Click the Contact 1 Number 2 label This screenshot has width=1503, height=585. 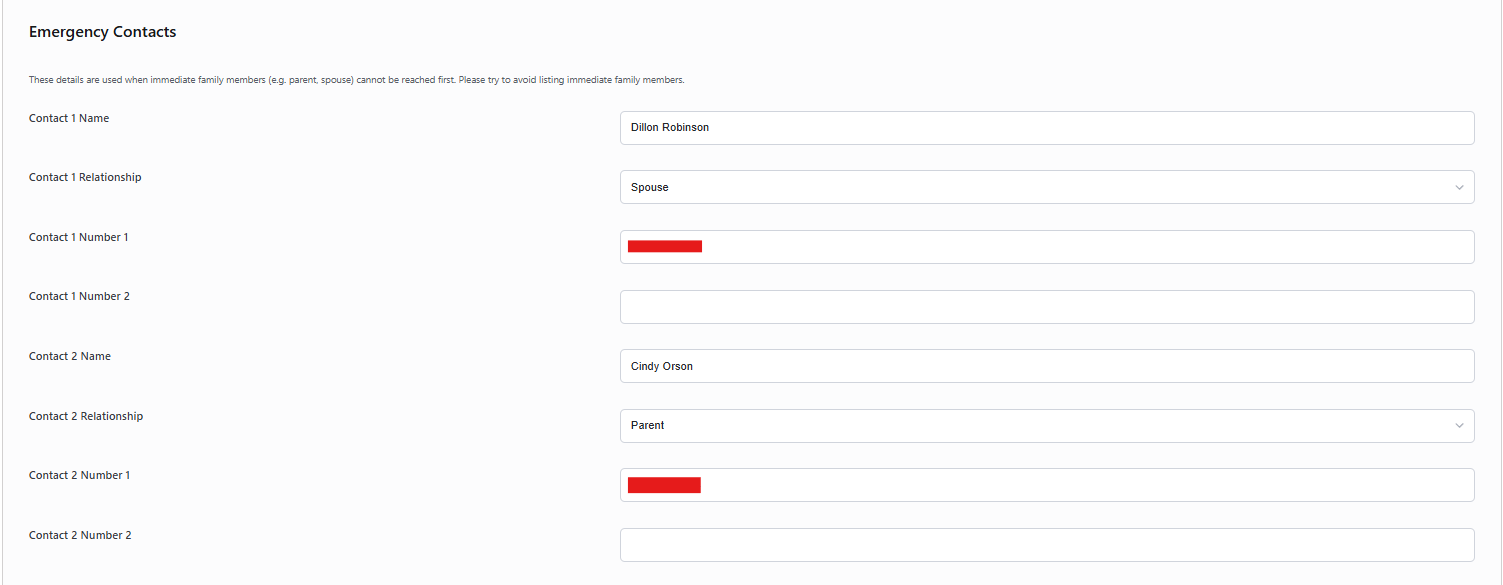click(79, 296)
